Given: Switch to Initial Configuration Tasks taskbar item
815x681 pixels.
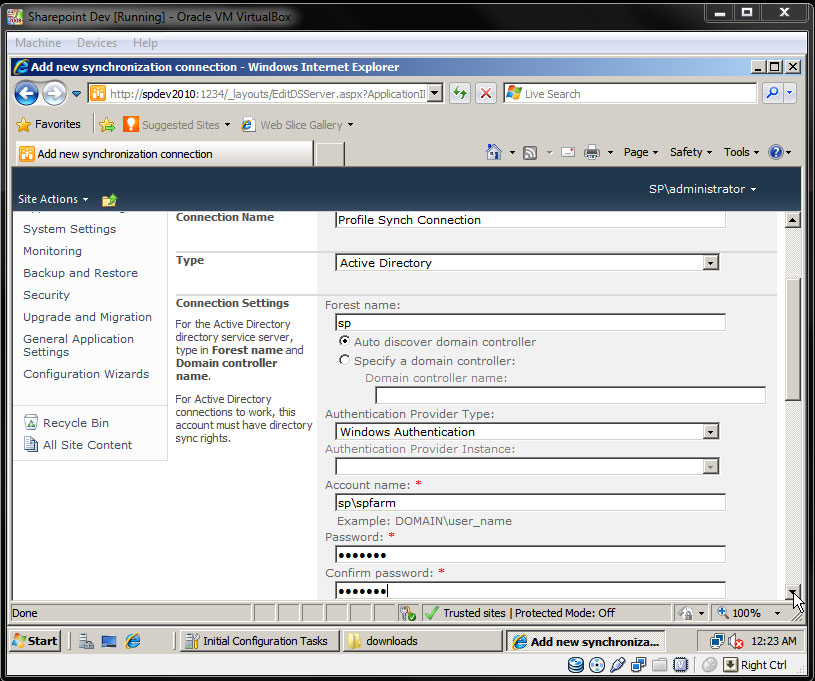Looking at the screenshot, I should [x=259, y=641].
